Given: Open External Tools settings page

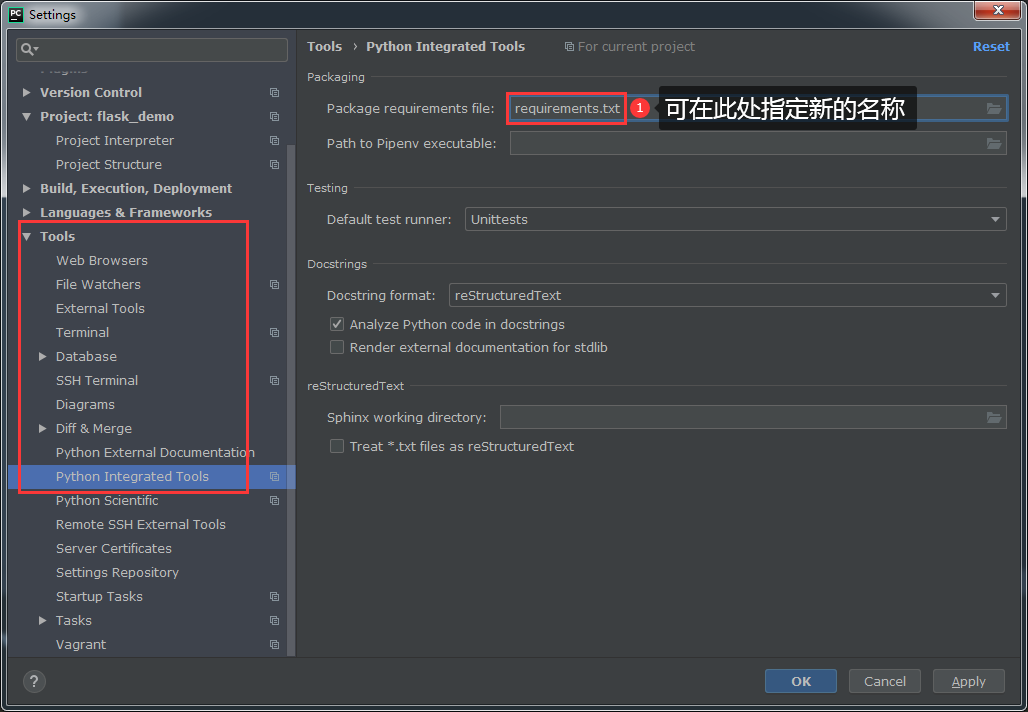Looking at the screenshot, I should tap(100, 308).
